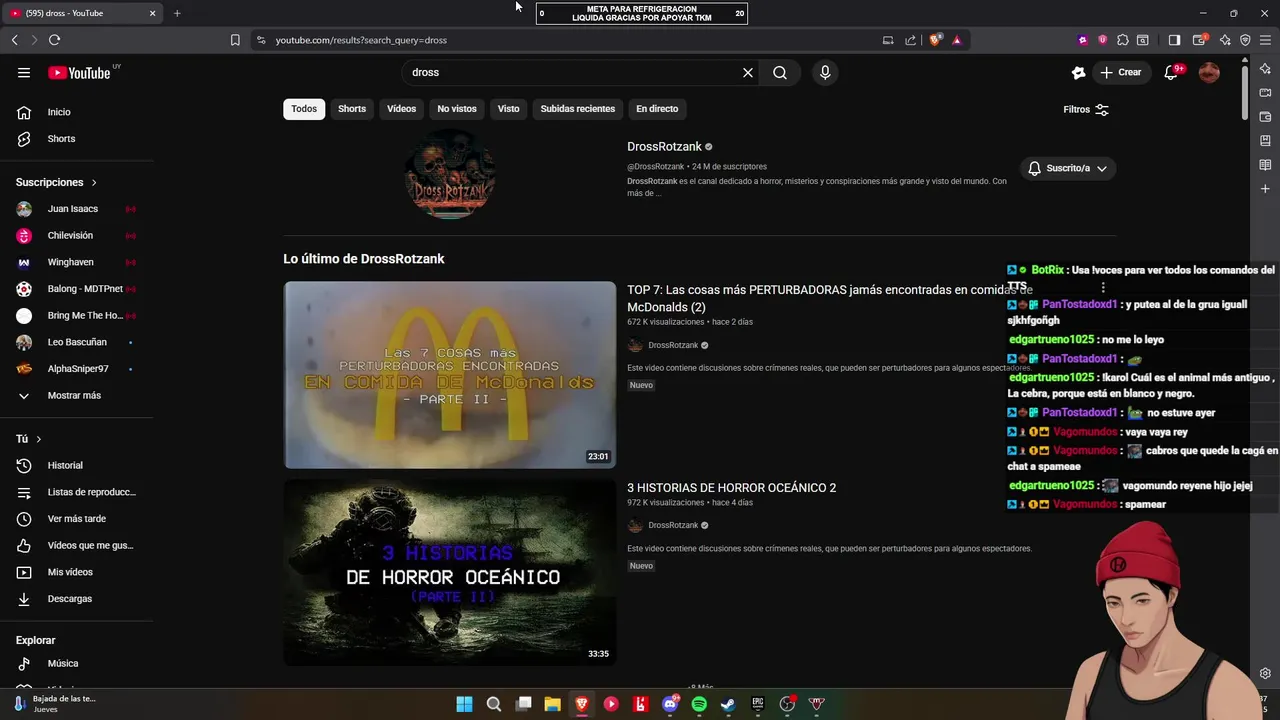The width and height of the screenshot is (1280, 720).
Task: Open Brave Talk in the right sidebar
Action: click(1265, 93)
